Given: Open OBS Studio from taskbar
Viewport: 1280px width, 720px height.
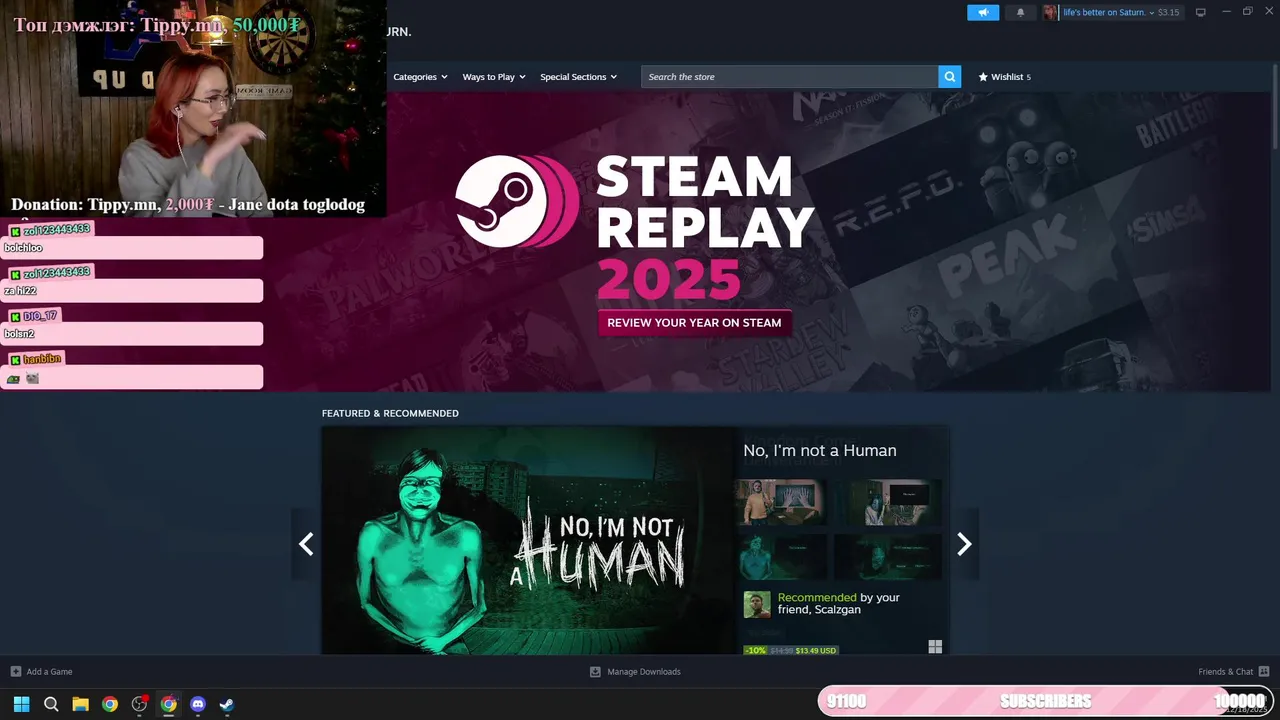Looking at the screenshot, I should point(139,704).
